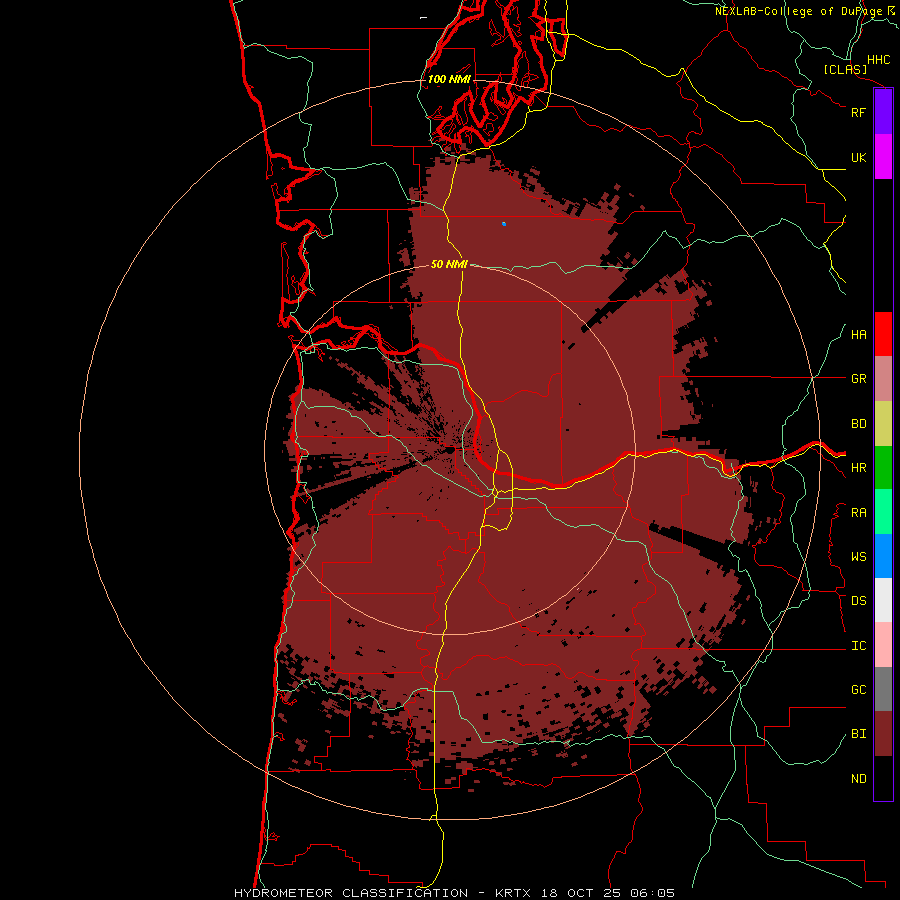
Task: Click the BI dark red legend swatch
Action: point(883,734)
